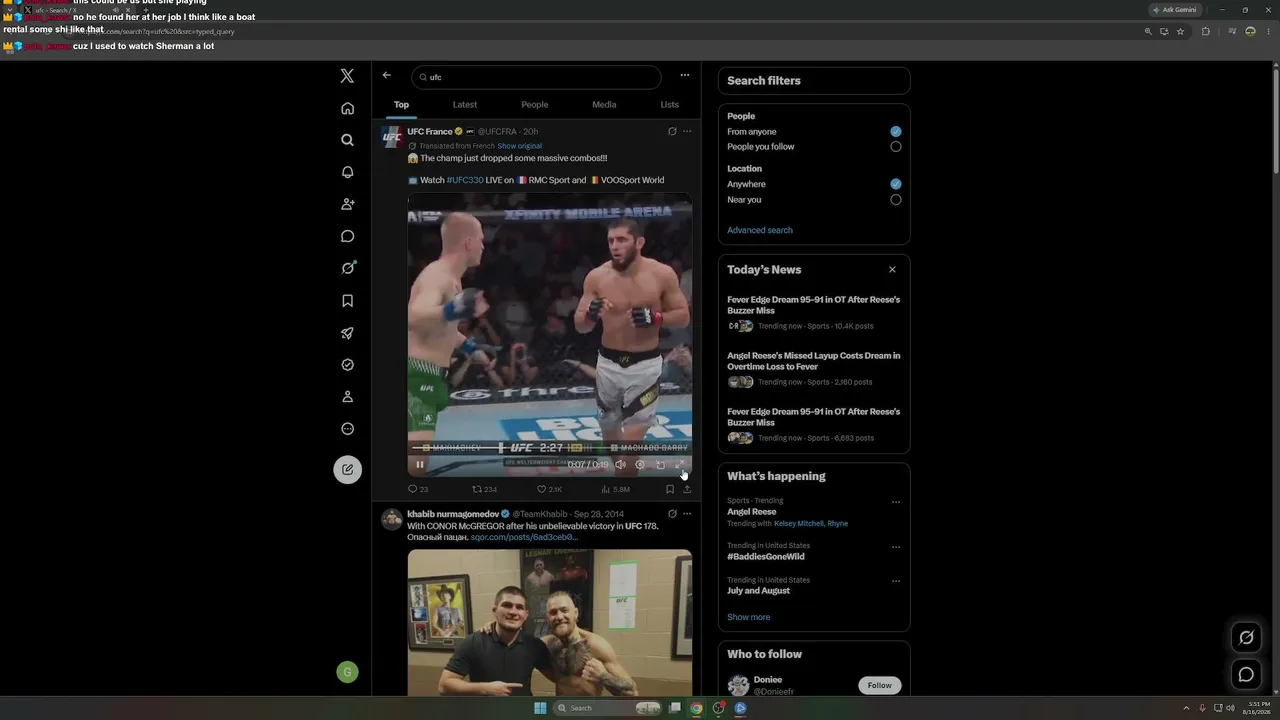
Task: Pause the UFC fight video
Action: click(x=420, y=464)
